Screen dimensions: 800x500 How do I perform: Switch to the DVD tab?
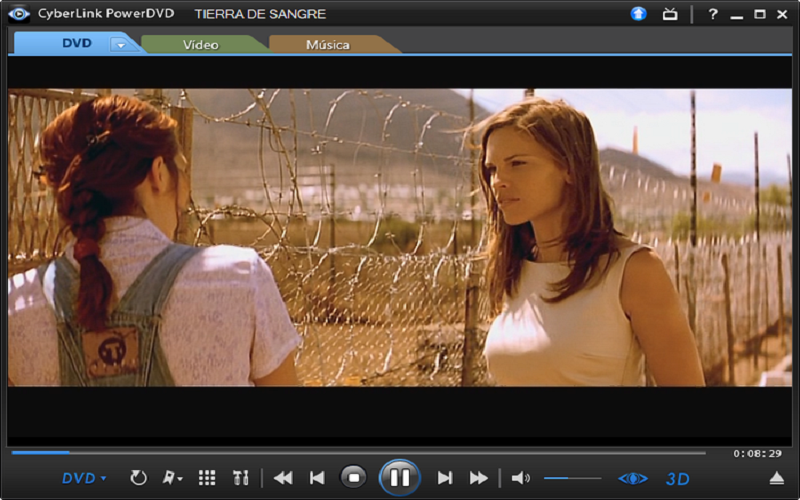click(77, 43)
